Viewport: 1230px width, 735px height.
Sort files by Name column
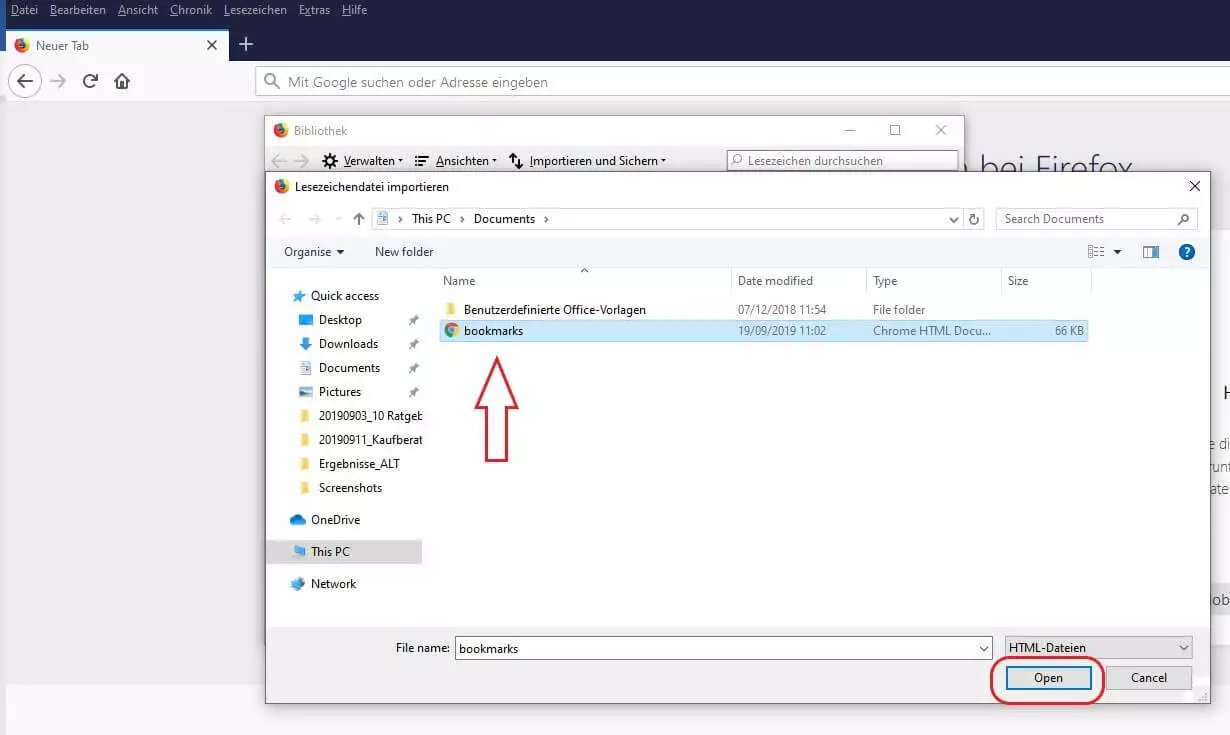(x=585, y=281)
